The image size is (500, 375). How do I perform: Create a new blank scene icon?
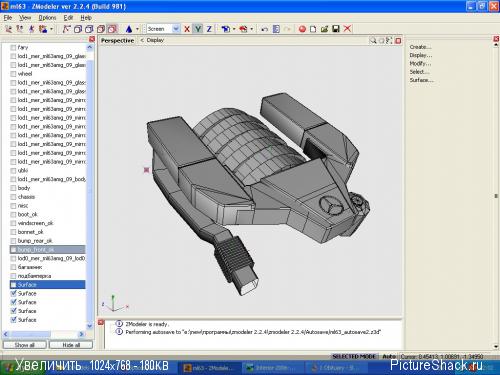313,29
